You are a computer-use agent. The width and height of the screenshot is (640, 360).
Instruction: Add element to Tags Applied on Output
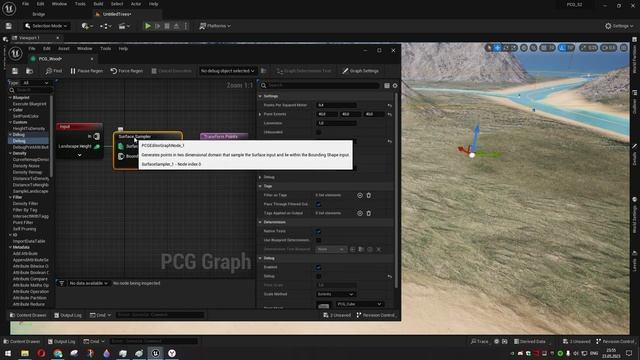[x=360, y=213]
